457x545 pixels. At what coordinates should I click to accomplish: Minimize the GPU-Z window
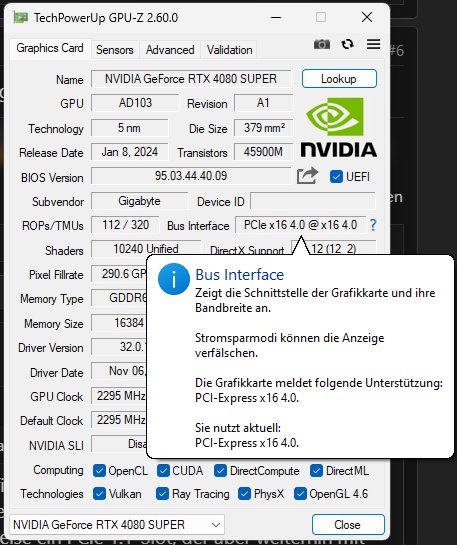tap(276, 17)
